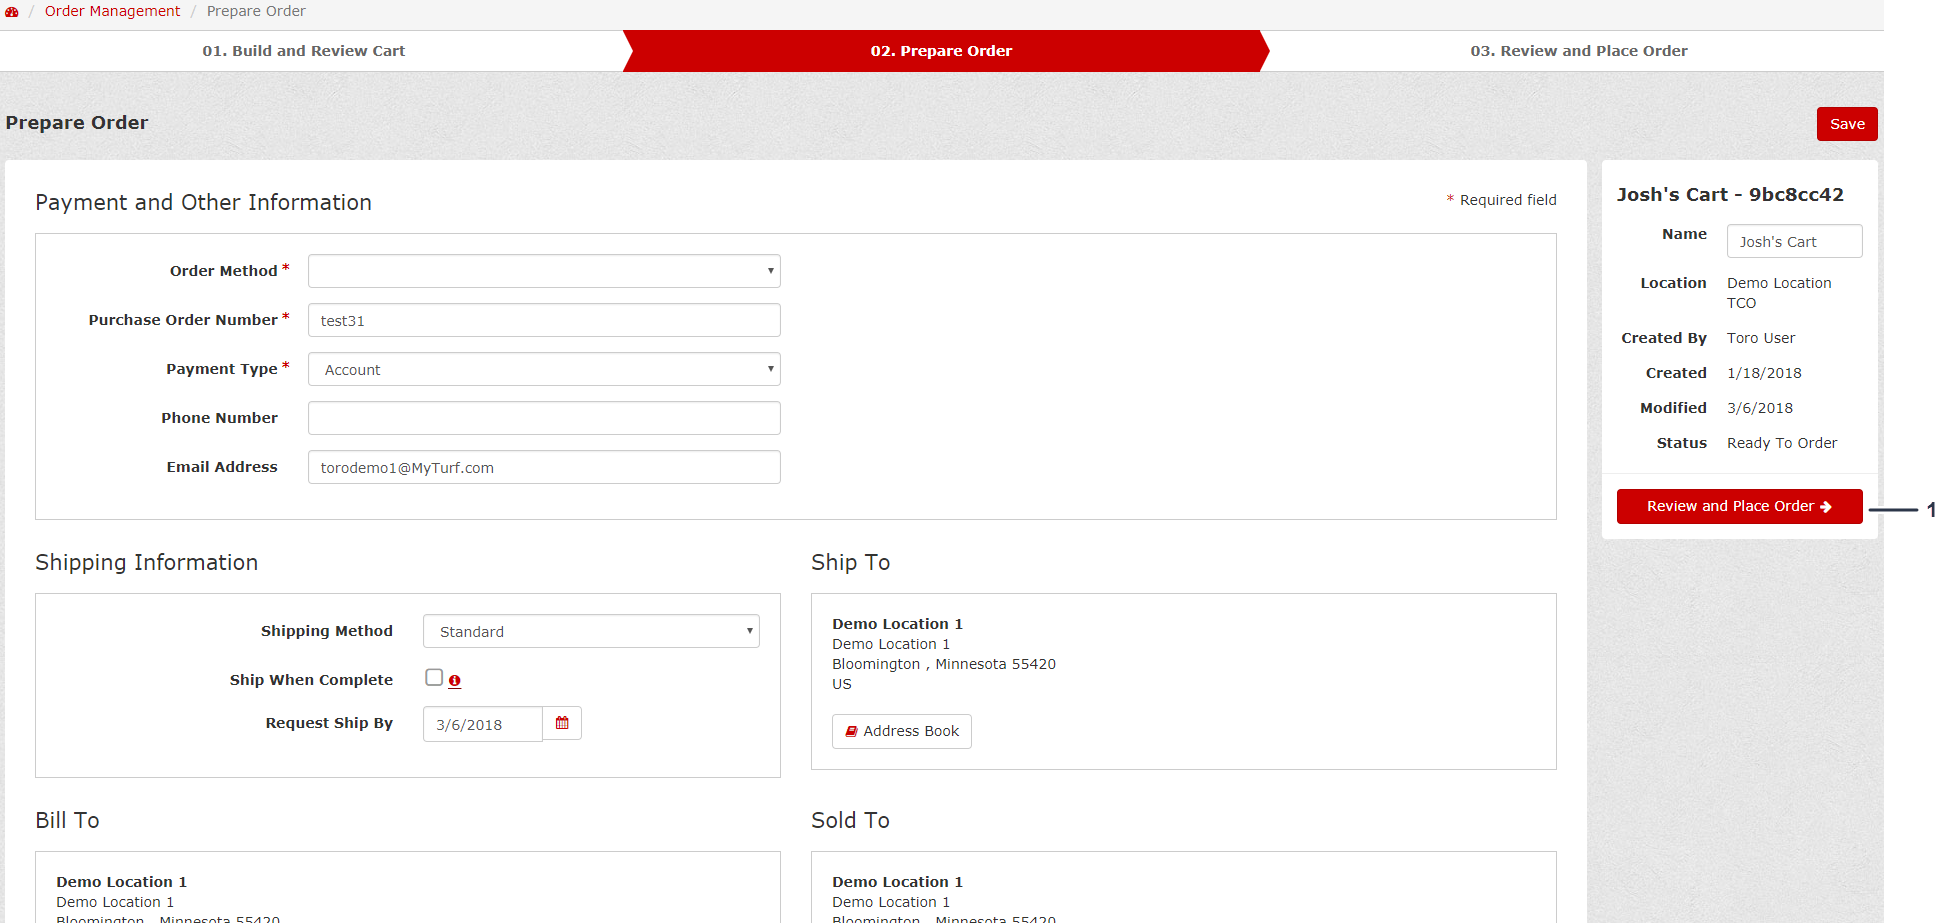Click the Email Address text field
The width and height of the screenshot is (1953, 923).
[544, 468]
